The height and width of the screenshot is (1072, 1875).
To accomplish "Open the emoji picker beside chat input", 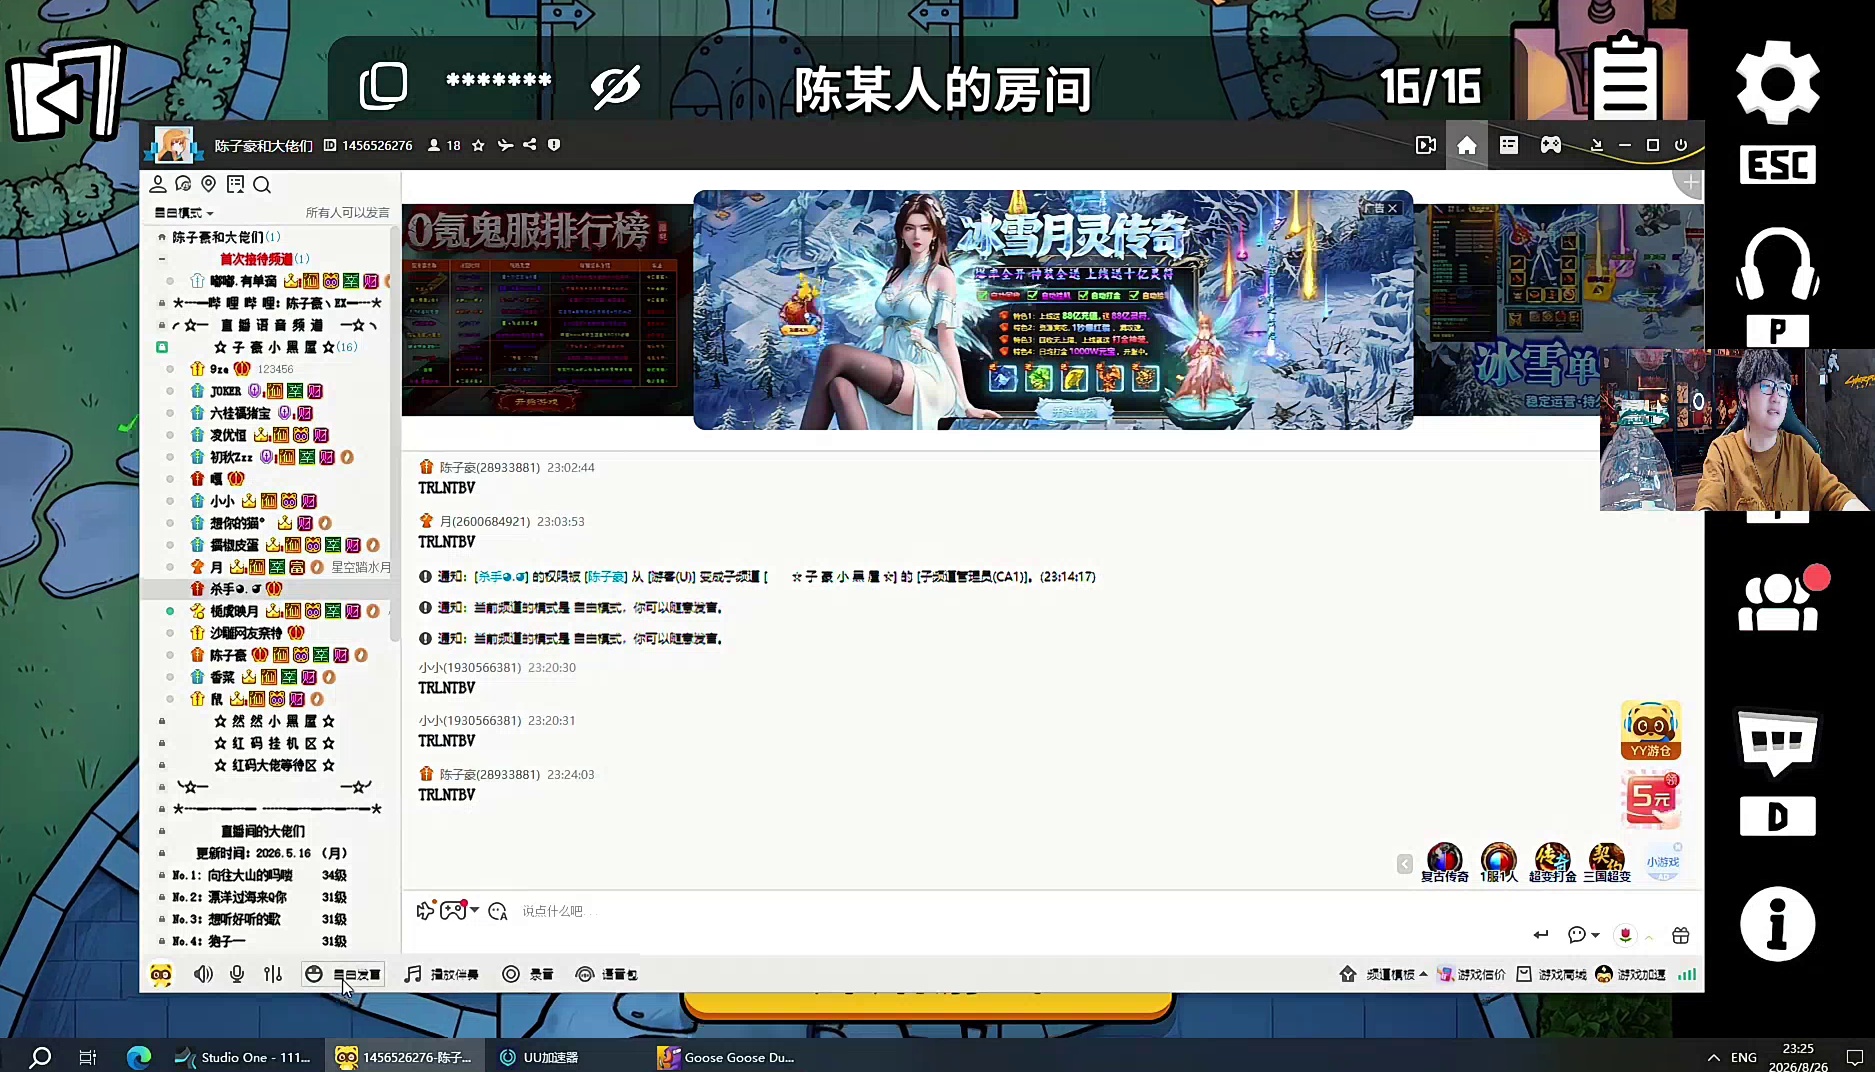I will tap(498, 911).
